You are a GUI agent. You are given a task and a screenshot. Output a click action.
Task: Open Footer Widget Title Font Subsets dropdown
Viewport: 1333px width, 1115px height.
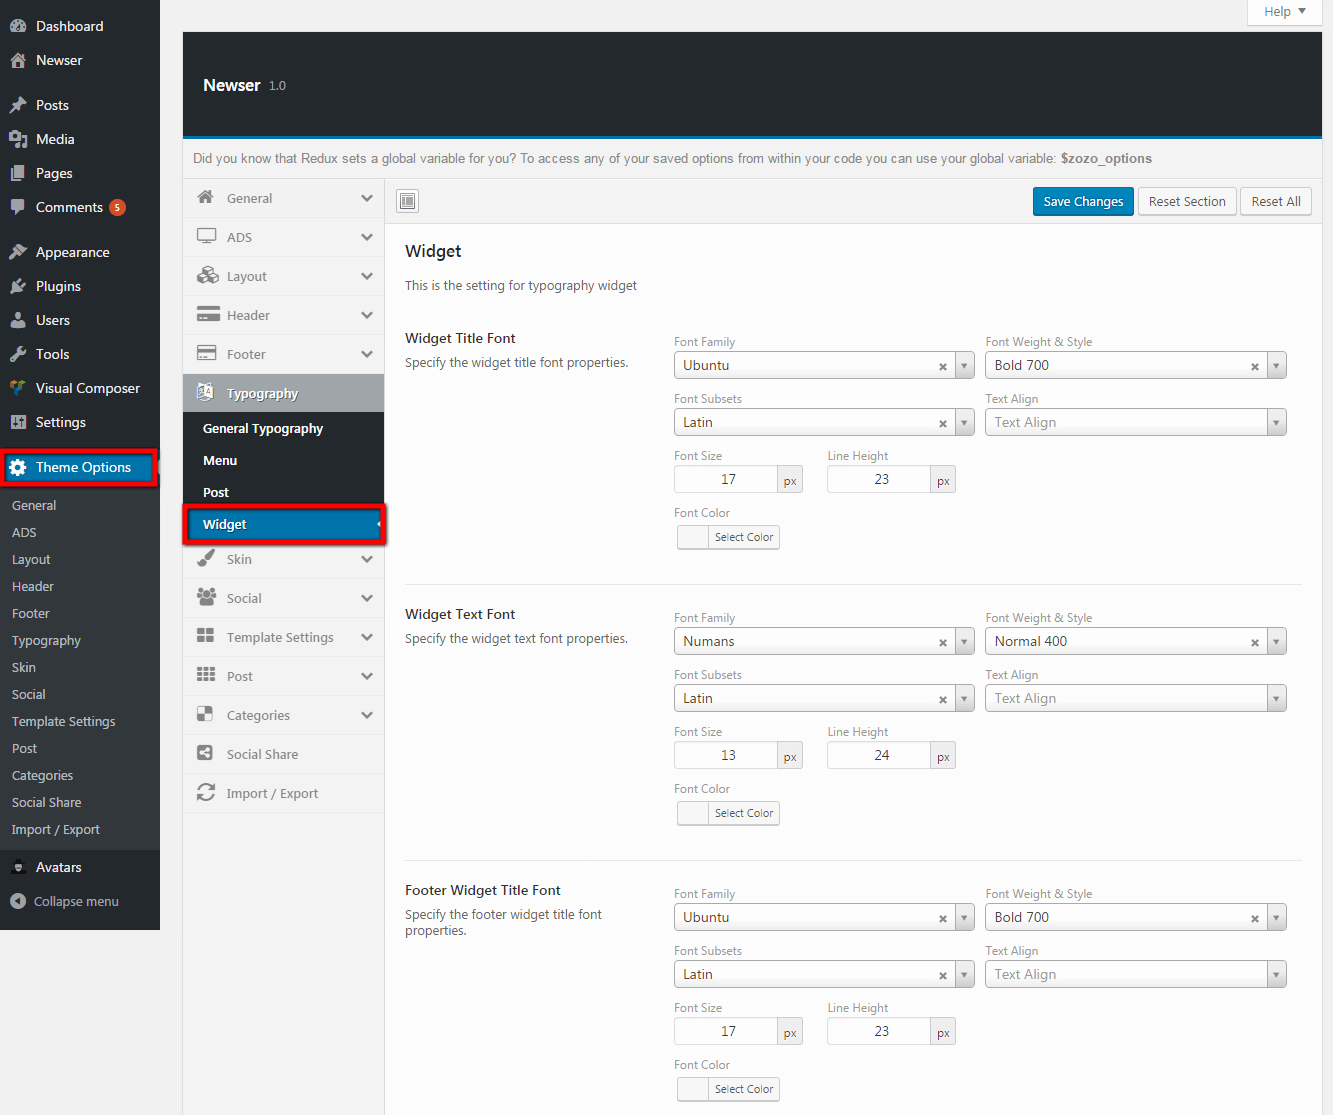coord(964,975)
